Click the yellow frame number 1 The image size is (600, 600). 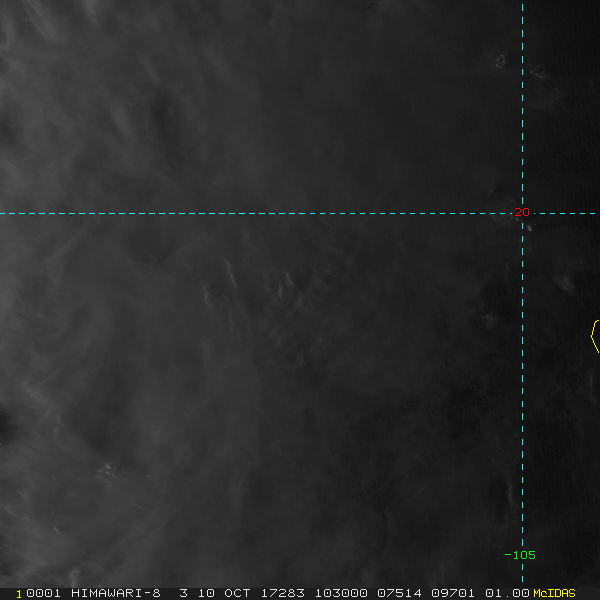click(x=19, y=594)
